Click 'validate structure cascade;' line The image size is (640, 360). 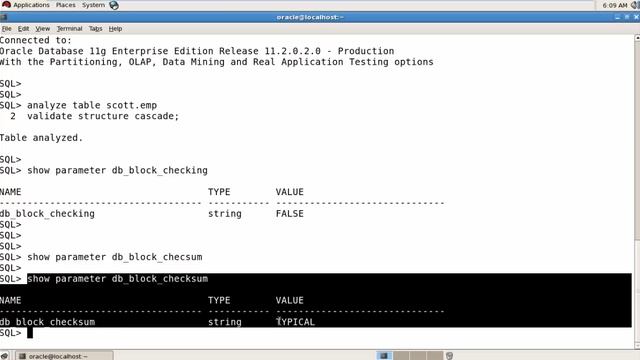tap(103, 116)
